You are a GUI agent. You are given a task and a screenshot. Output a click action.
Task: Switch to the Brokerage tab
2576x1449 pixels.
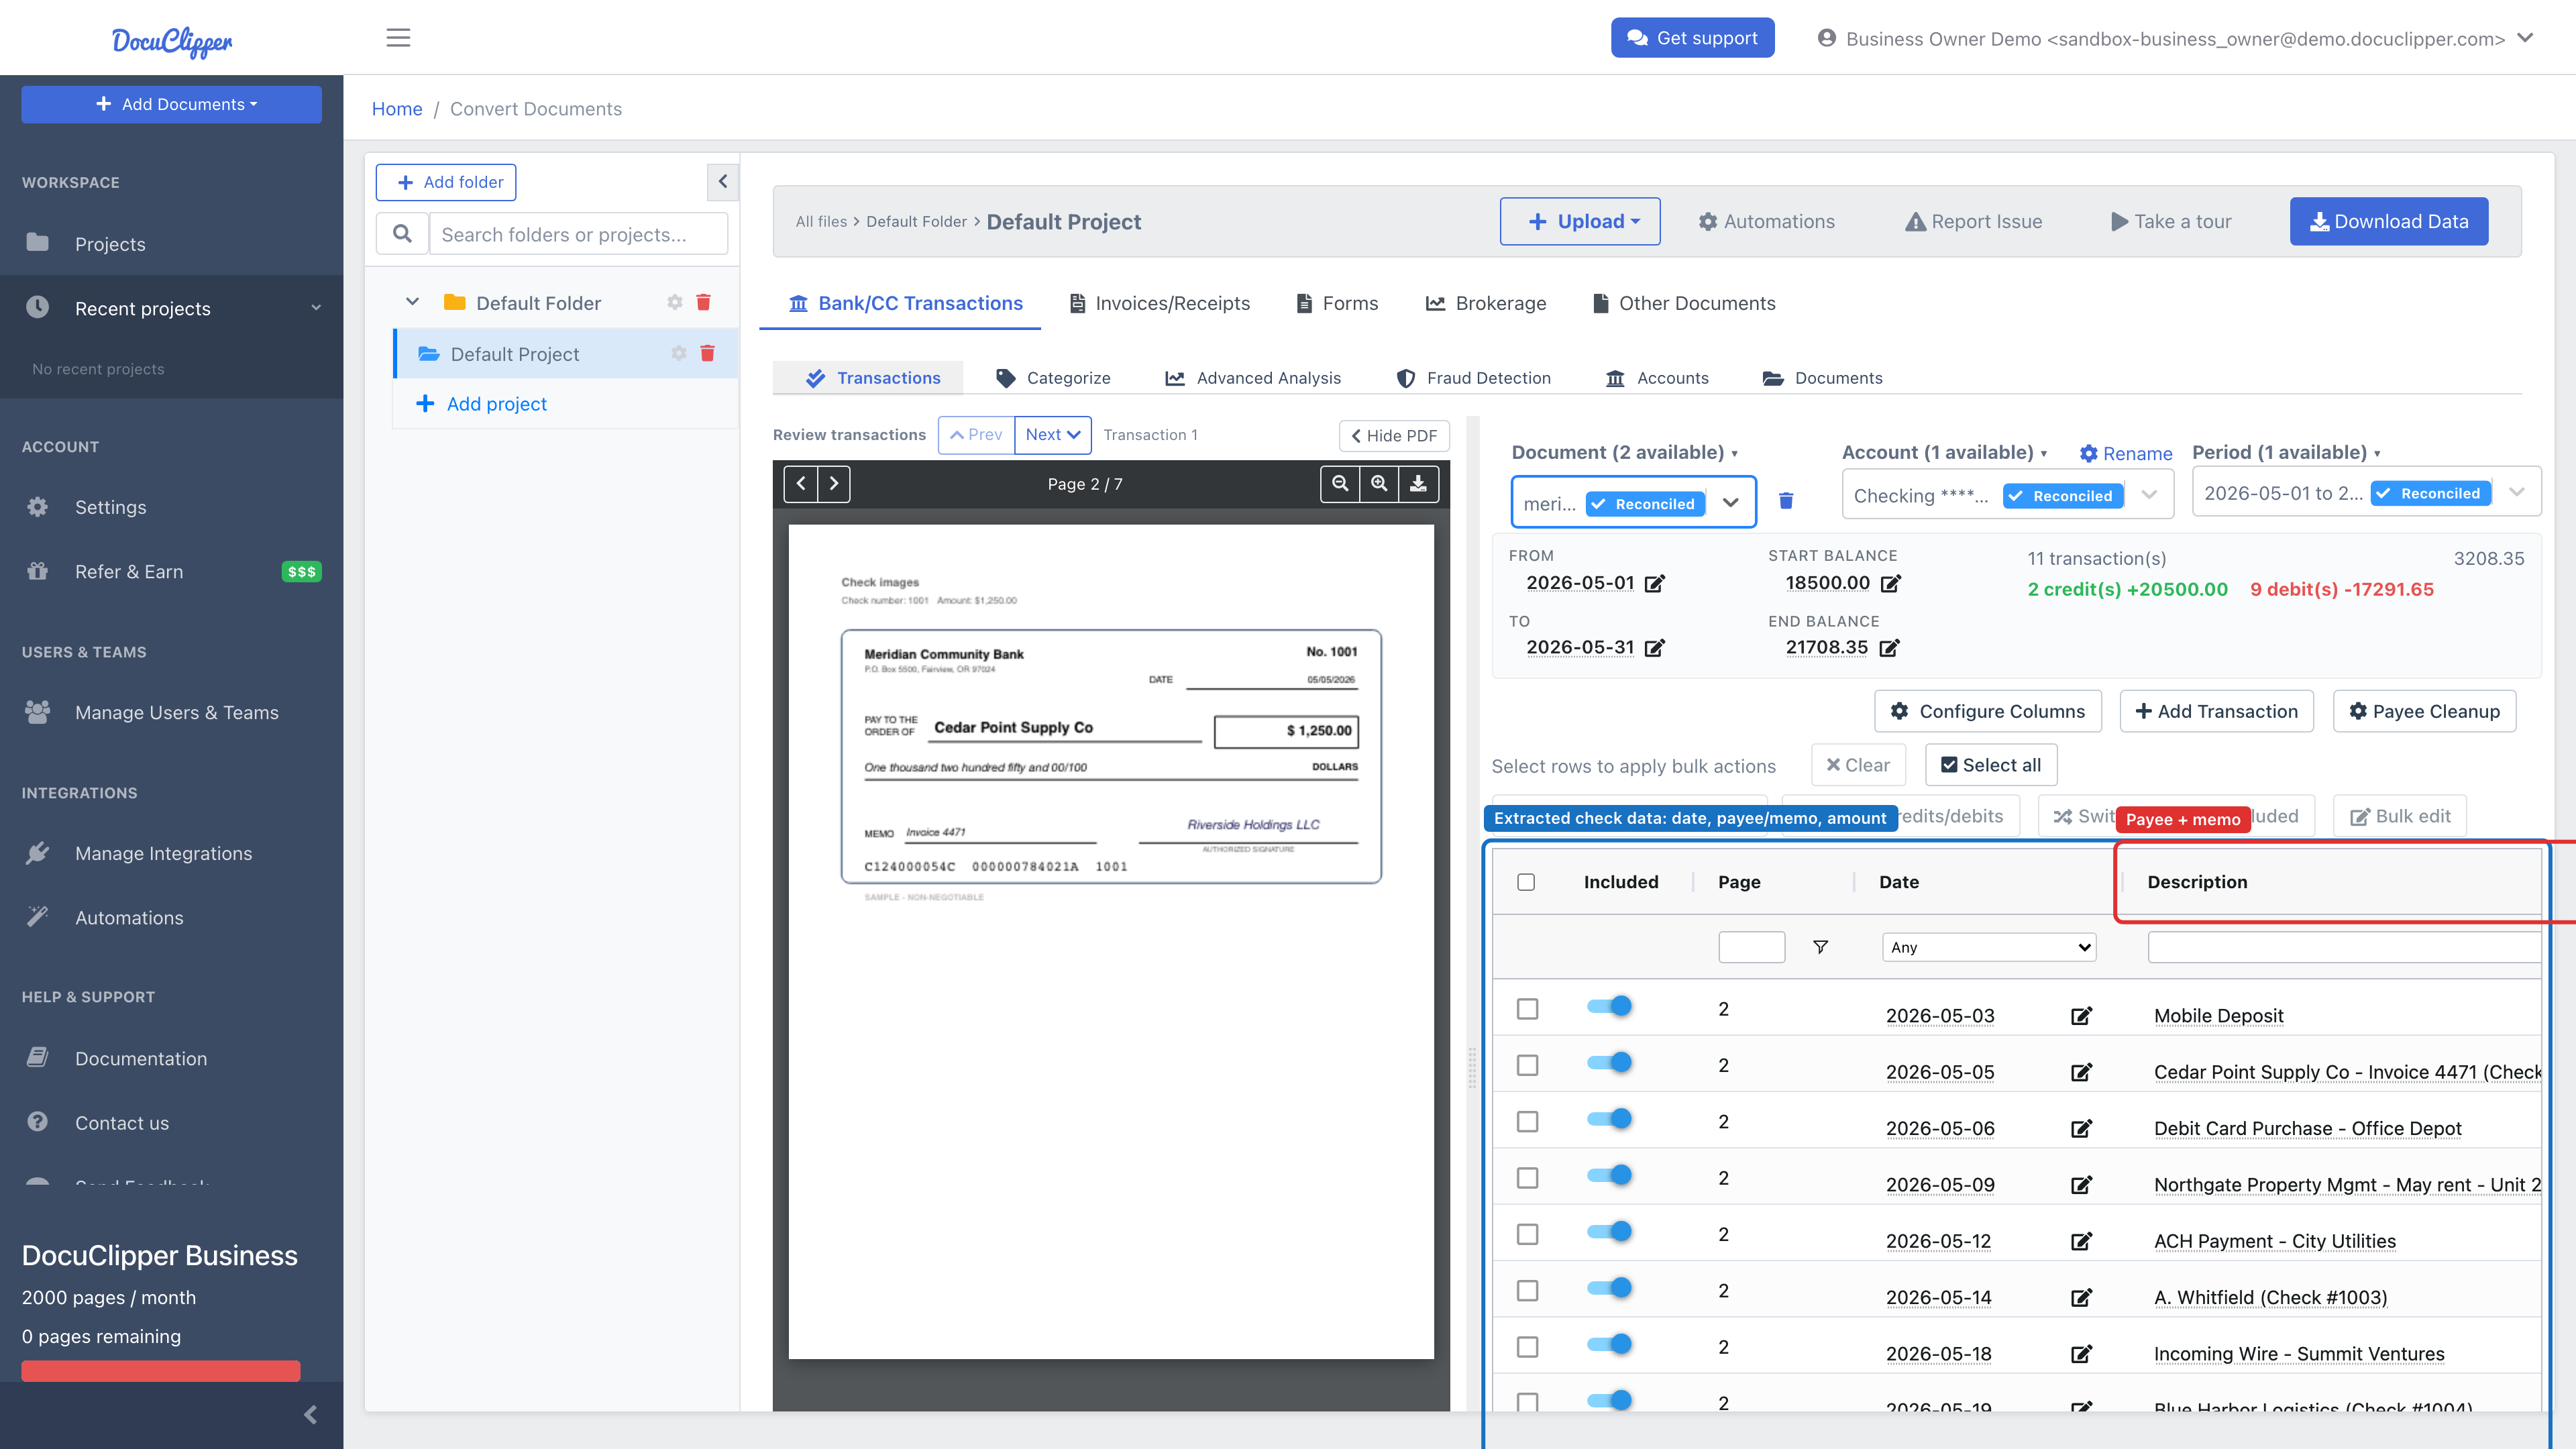(x=1485, y=303)
